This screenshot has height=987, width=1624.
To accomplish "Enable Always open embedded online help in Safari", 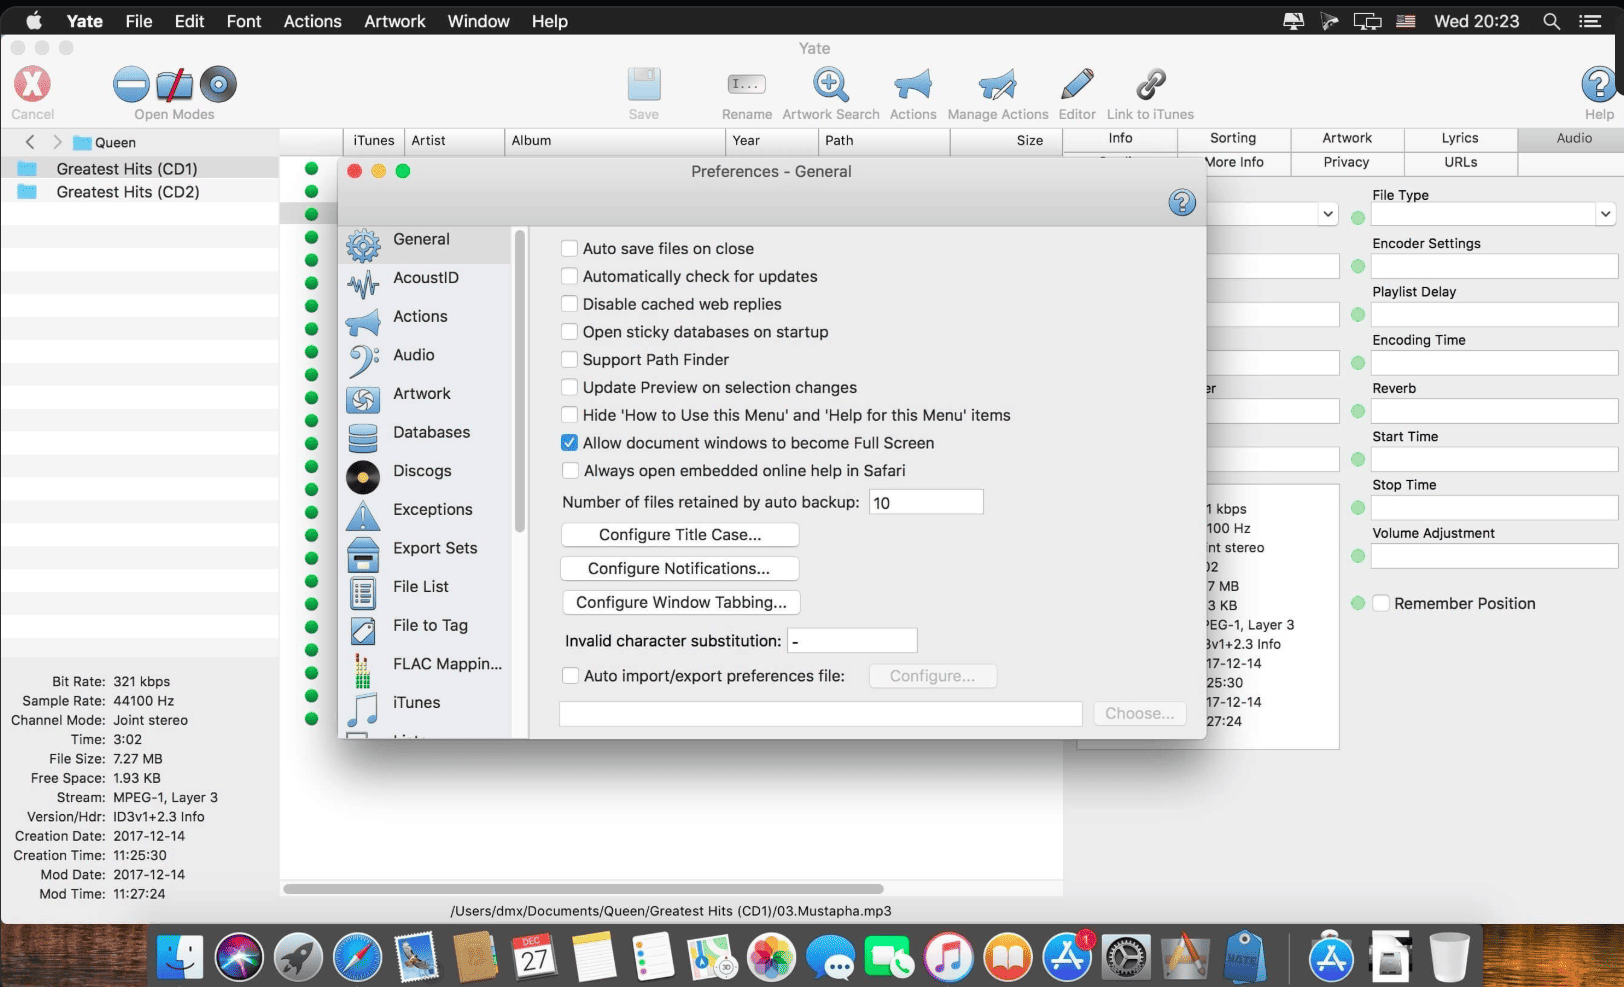I will (x=570, y=471).
